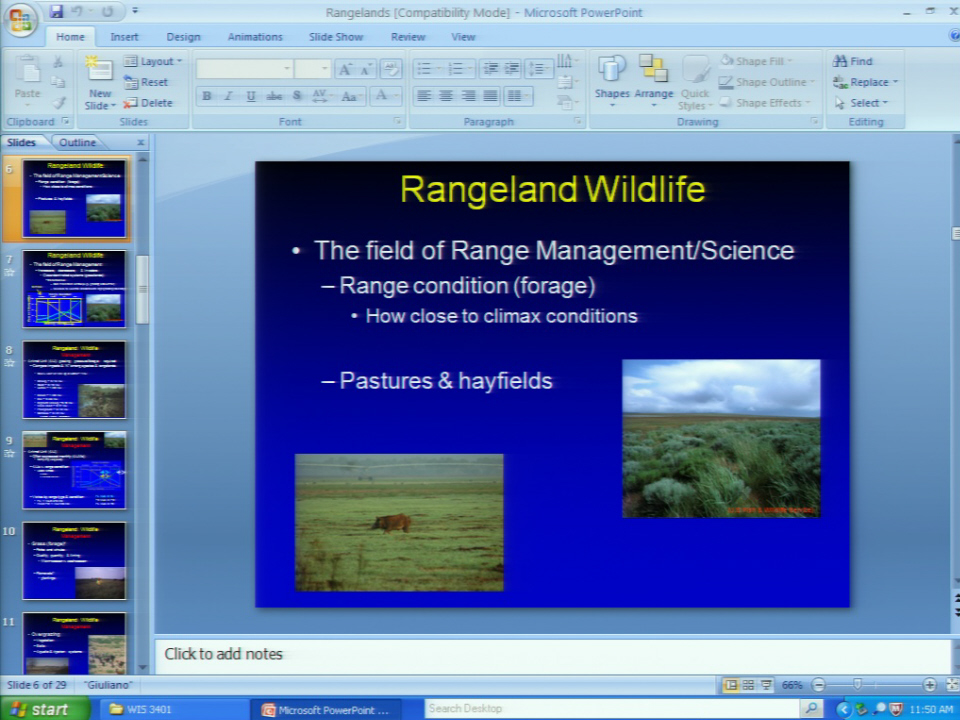Switch to the Review ribbon tab
The image size is (960, 720).
pos(408,37)
